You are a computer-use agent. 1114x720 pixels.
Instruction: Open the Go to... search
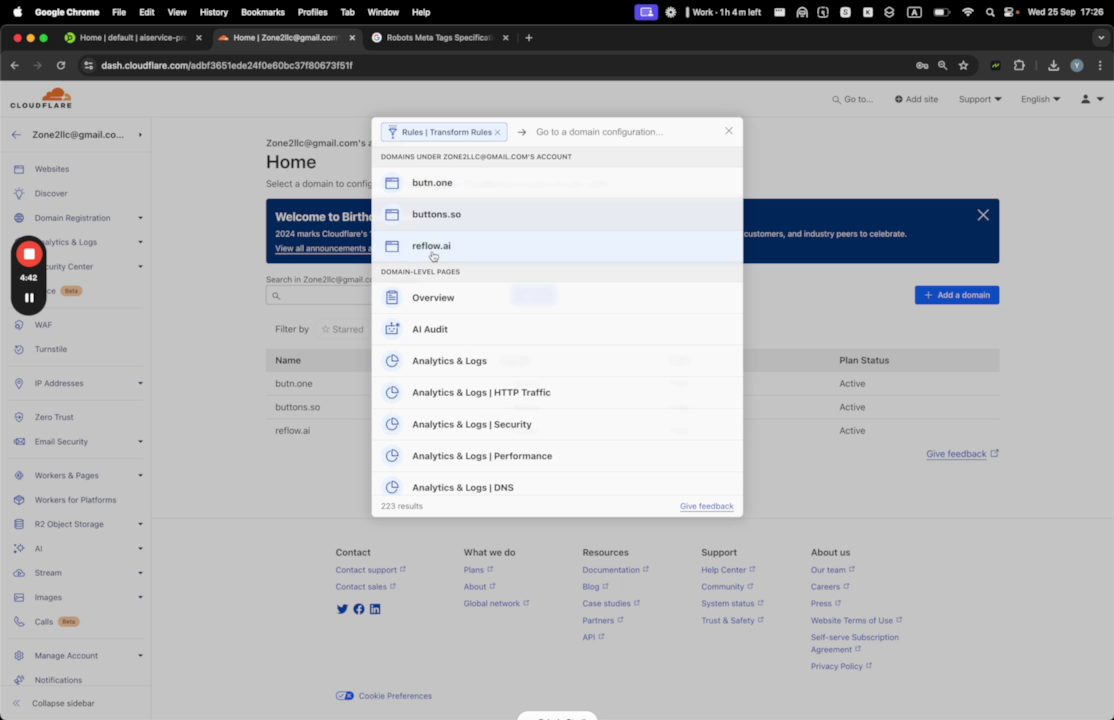pos(853,100)
